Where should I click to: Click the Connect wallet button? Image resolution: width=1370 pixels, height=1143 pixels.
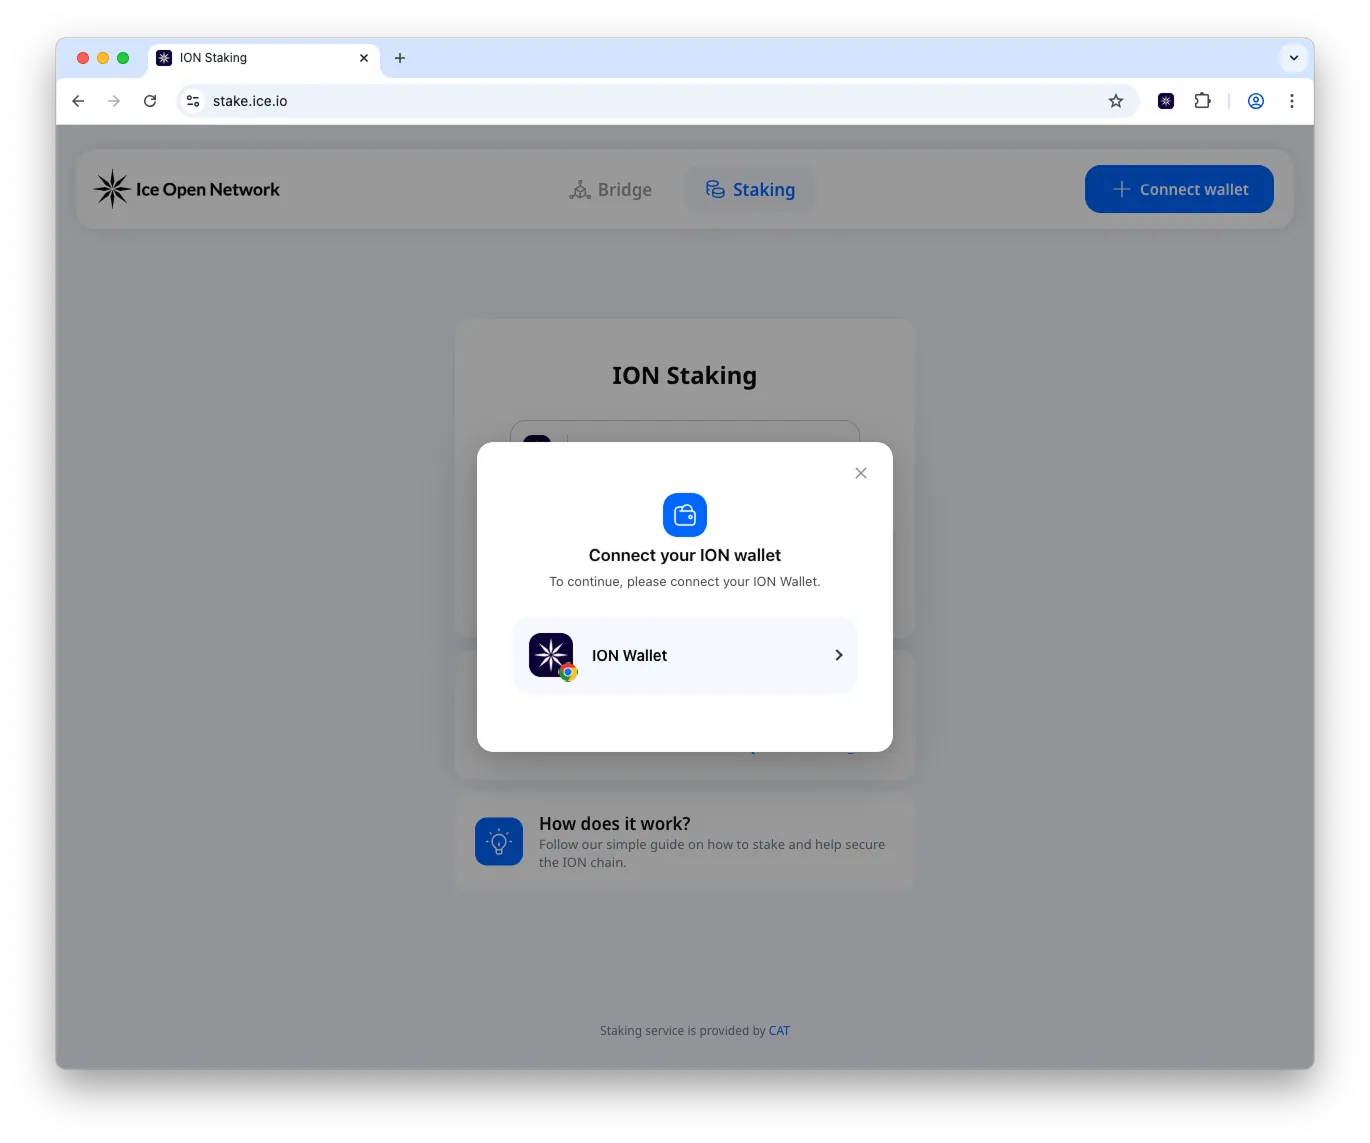tap(1179, 189)
